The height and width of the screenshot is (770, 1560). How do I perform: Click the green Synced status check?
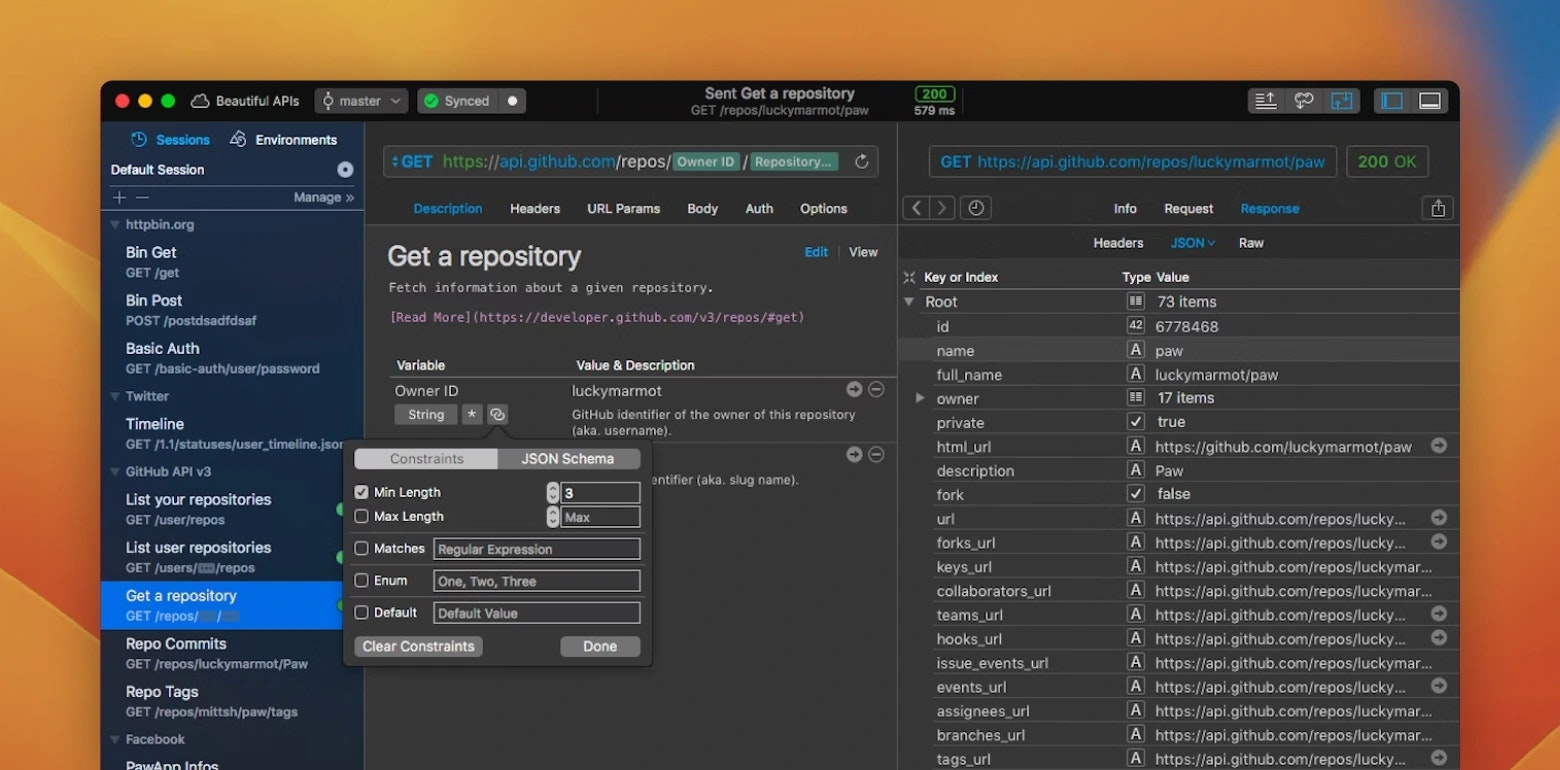(431, 101)
